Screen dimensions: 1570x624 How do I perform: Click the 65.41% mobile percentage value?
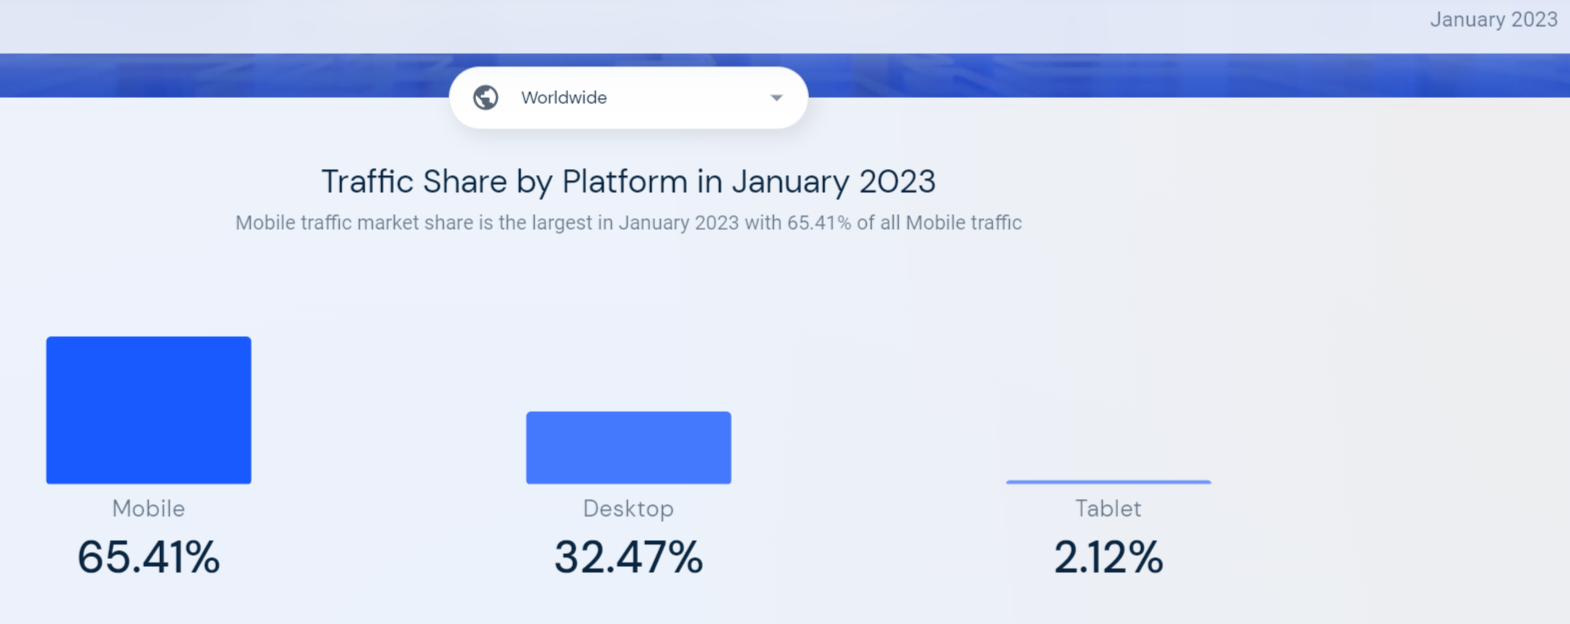149,557
